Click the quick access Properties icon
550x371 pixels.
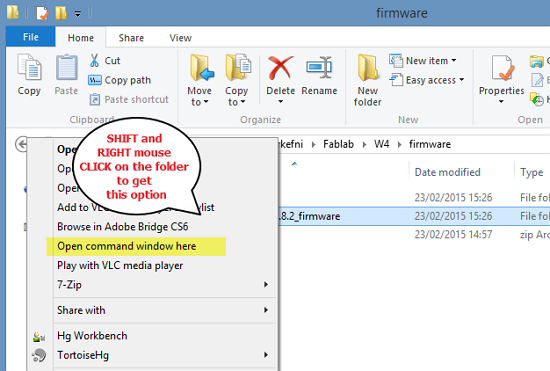[42, 13]
